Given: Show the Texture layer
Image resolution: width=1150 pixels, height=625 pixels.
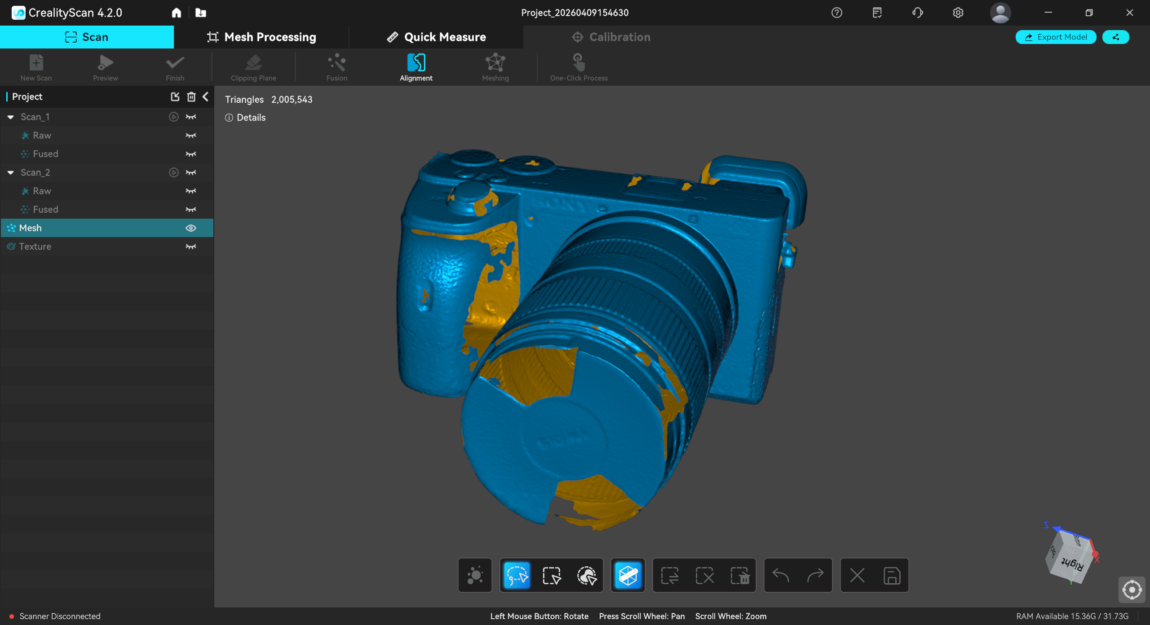Looking at the screenshot, I should (x=190, y=247).
